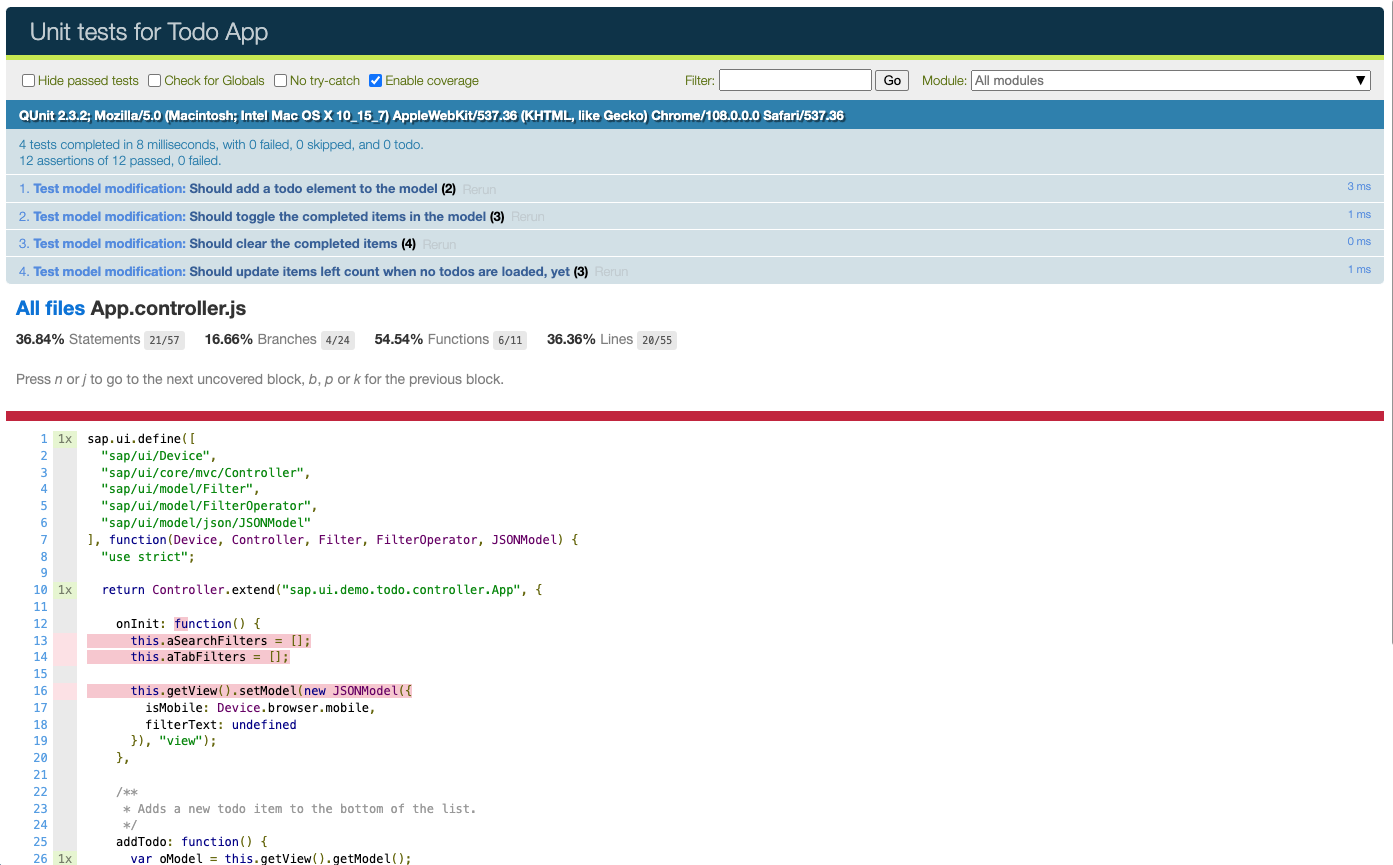Screen dimensions: 1393x865
Task: Click the '12 assertions of 12 passed' line
Action: [x=120, y=161]
